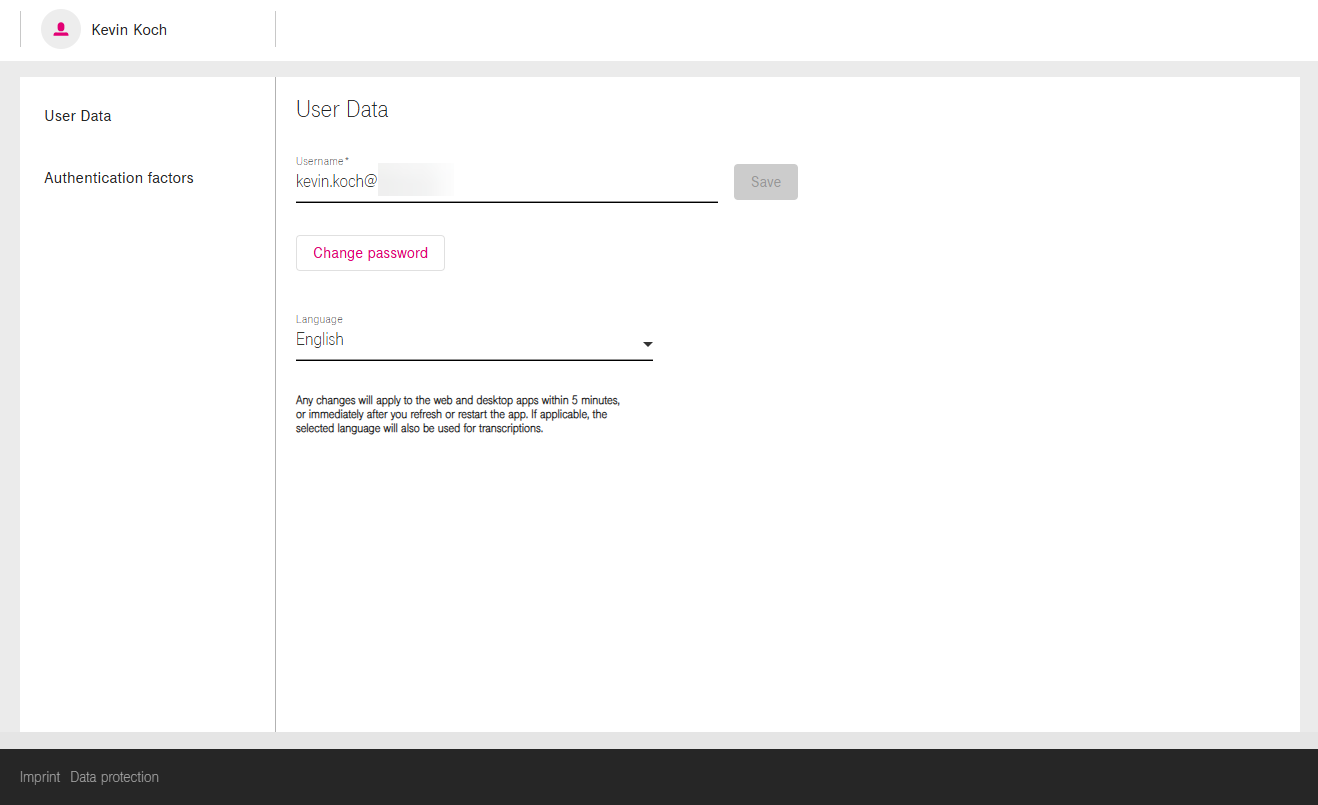1318x805 pixels.
Task: Click the Change password button
Action: pos(370,253)
